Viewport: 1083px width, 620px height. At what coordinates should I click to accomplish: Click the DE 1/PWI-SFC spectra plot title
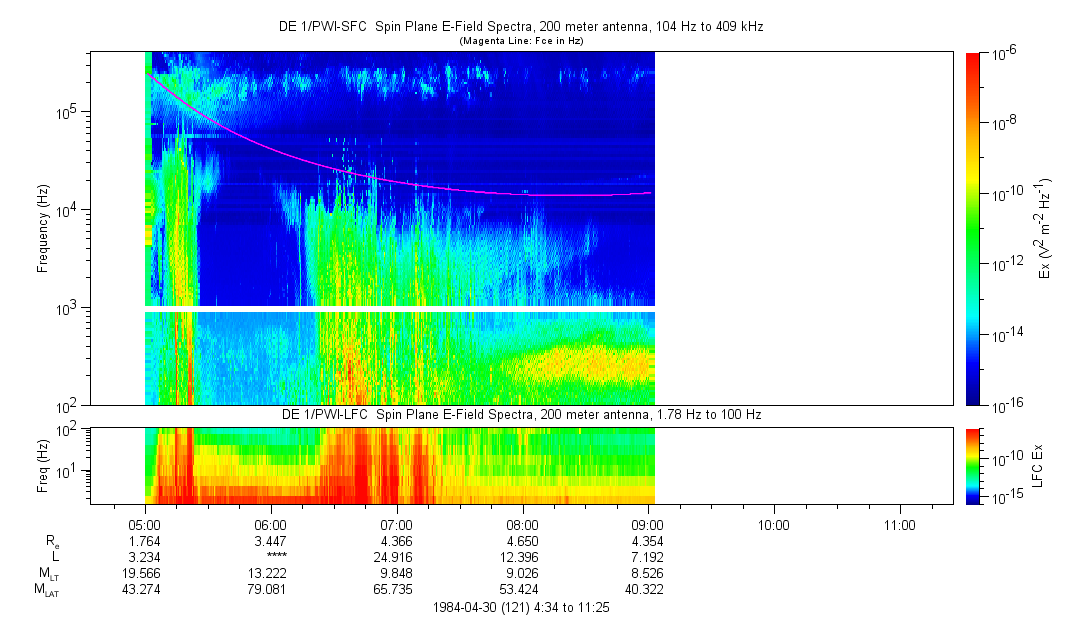click(x=520, y=27)
